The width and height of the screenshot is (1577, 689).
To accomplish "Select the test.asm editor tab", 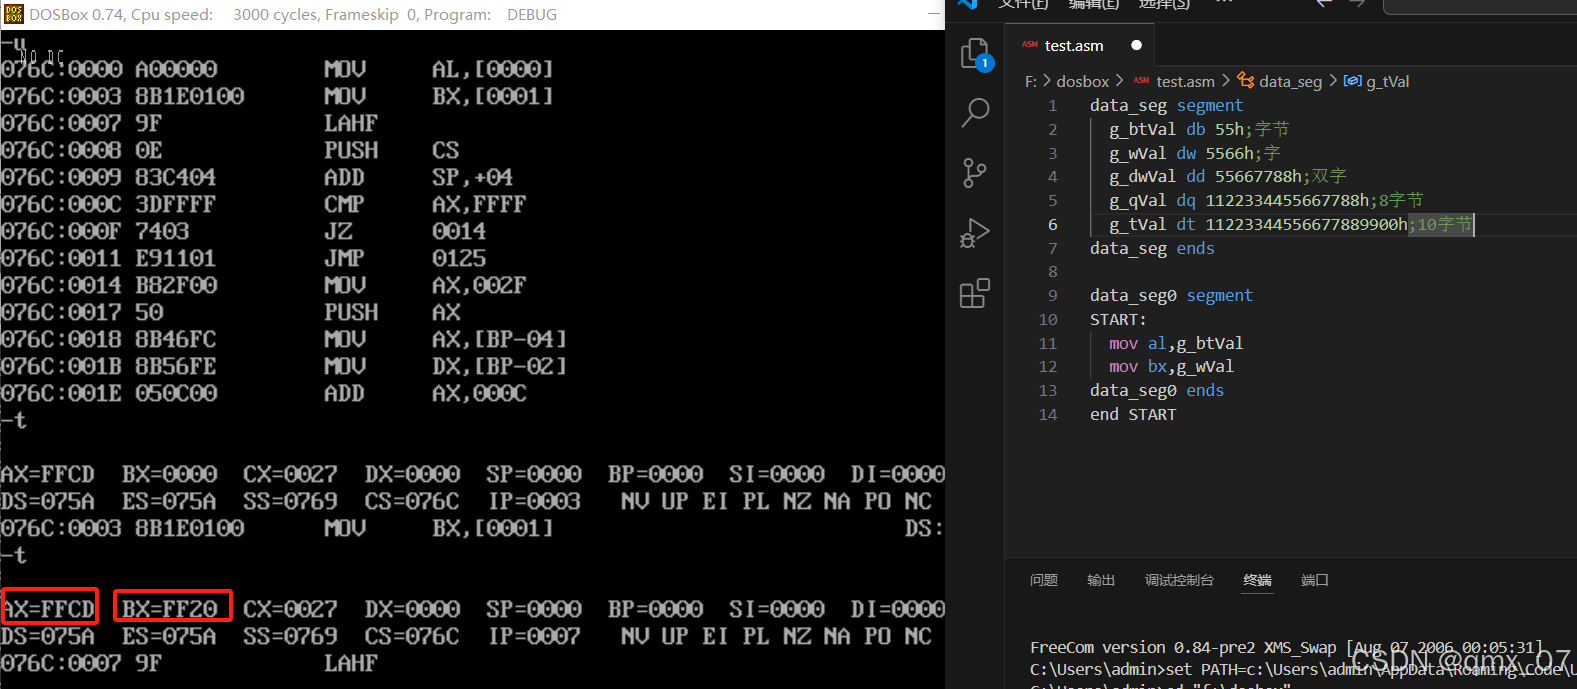I will 1080,45.
